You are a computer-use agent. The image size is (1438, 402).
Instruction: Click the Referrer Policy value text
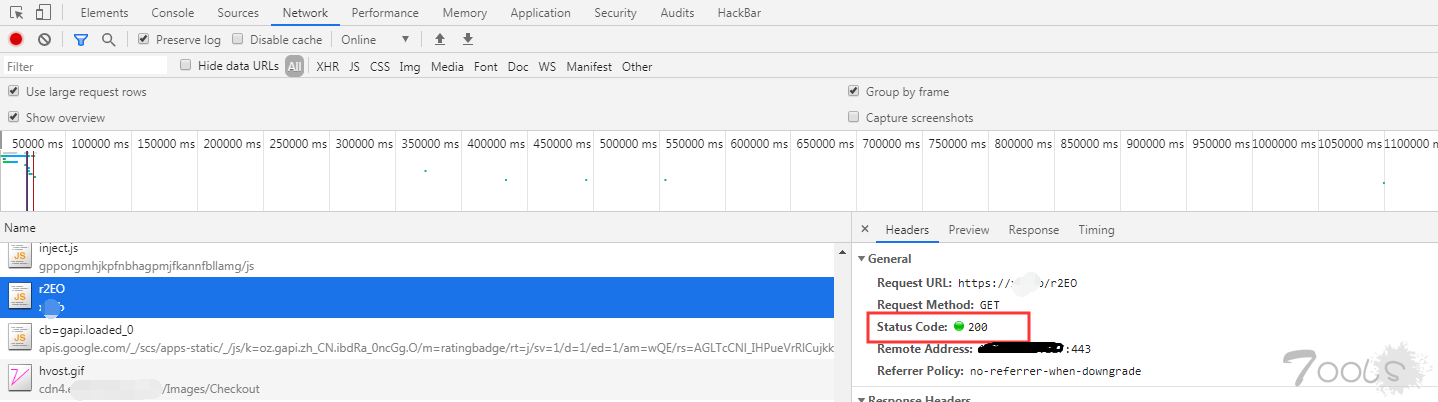click(1056, 371)
